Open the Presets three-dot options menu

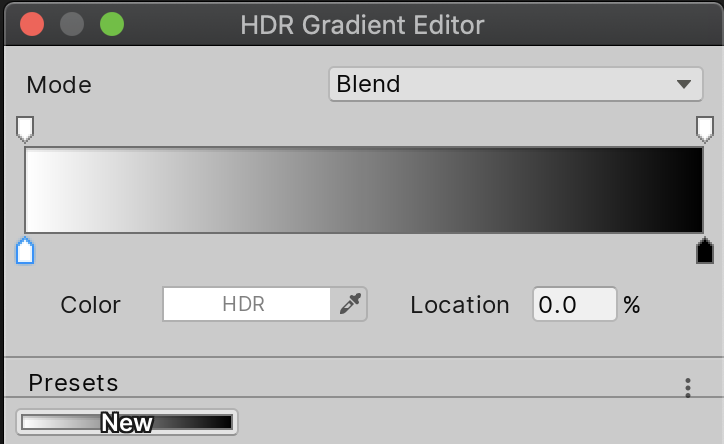687,387
